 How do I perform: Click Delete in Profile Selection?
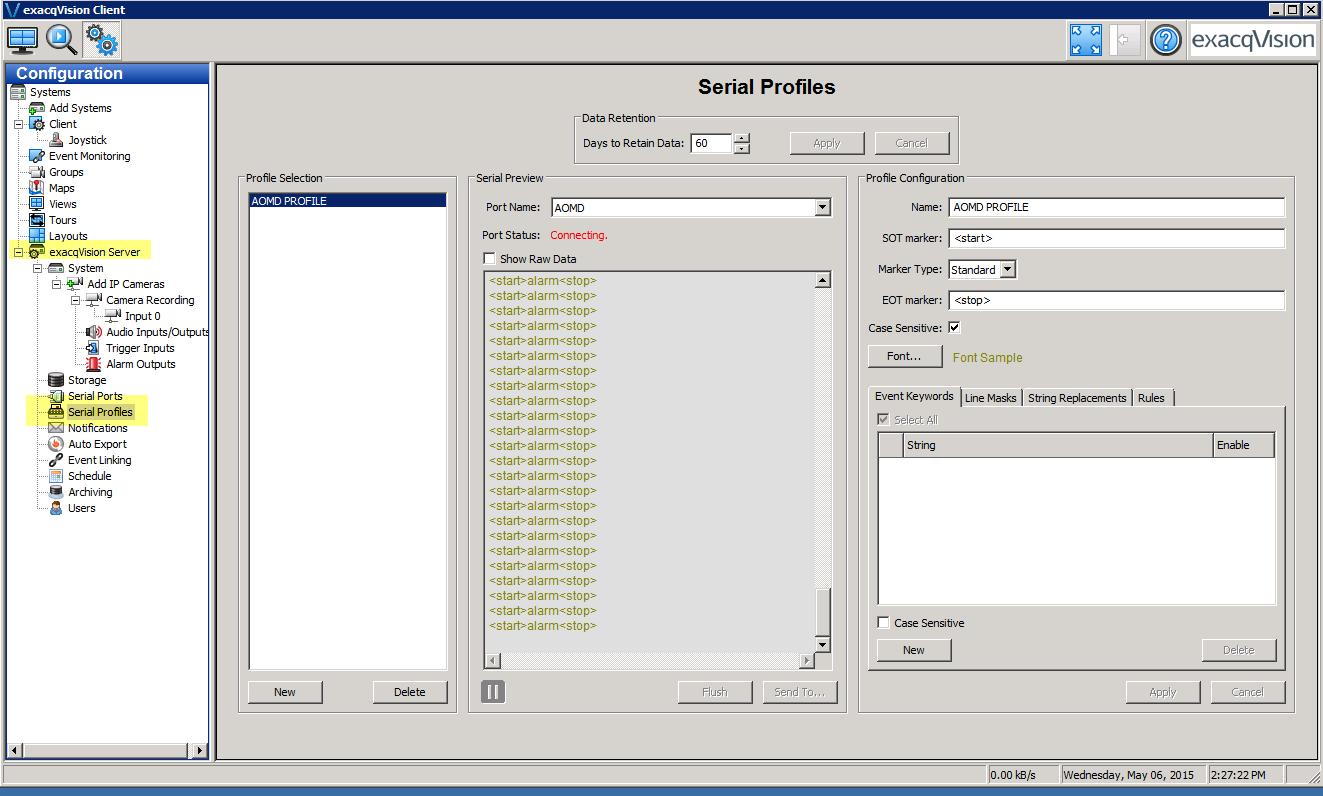410,692
